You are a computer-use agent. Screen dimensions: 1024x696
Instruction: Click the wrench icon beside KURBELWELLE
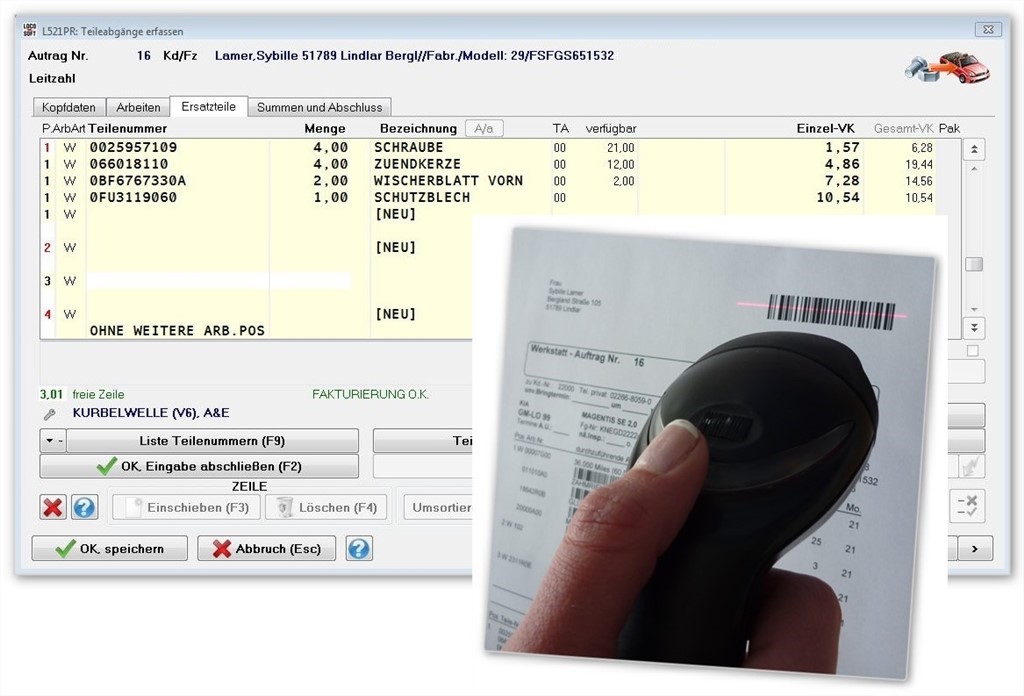(x=49, y=413)
